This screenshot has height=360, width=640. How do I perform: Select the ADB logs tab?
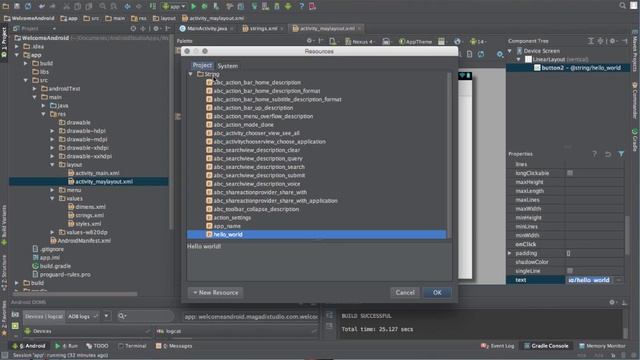pyautogui.click(x=83, y=316)
